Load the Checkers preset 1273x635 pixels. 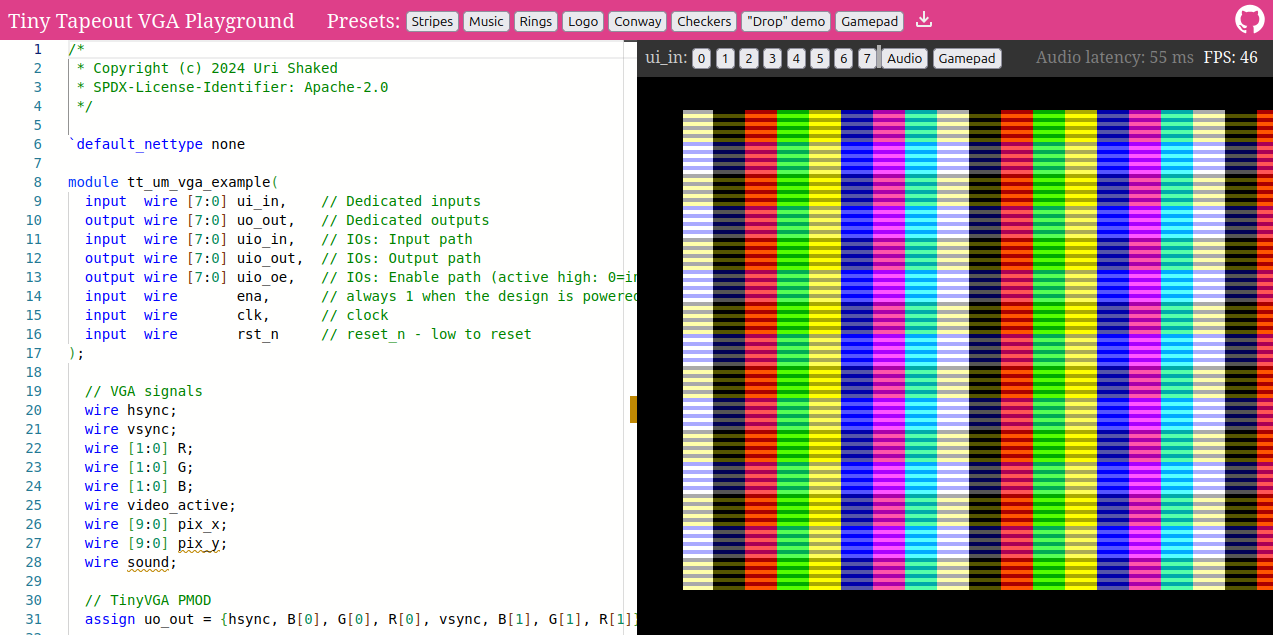(704, 22)
